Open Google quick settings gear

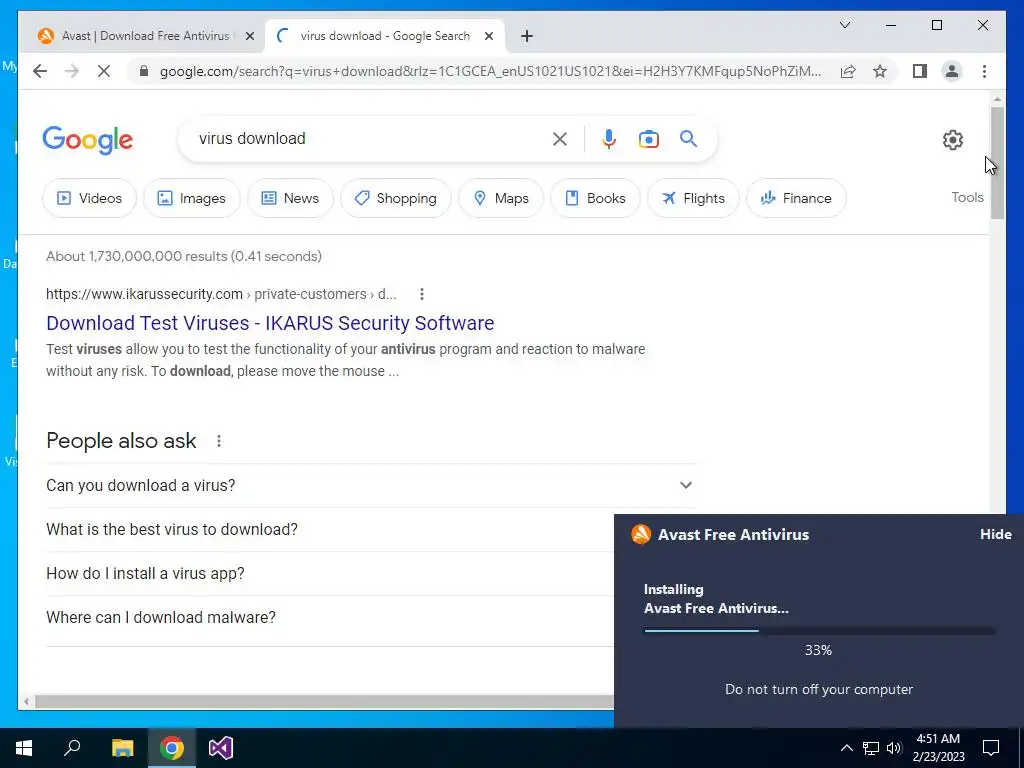point(953,140)
